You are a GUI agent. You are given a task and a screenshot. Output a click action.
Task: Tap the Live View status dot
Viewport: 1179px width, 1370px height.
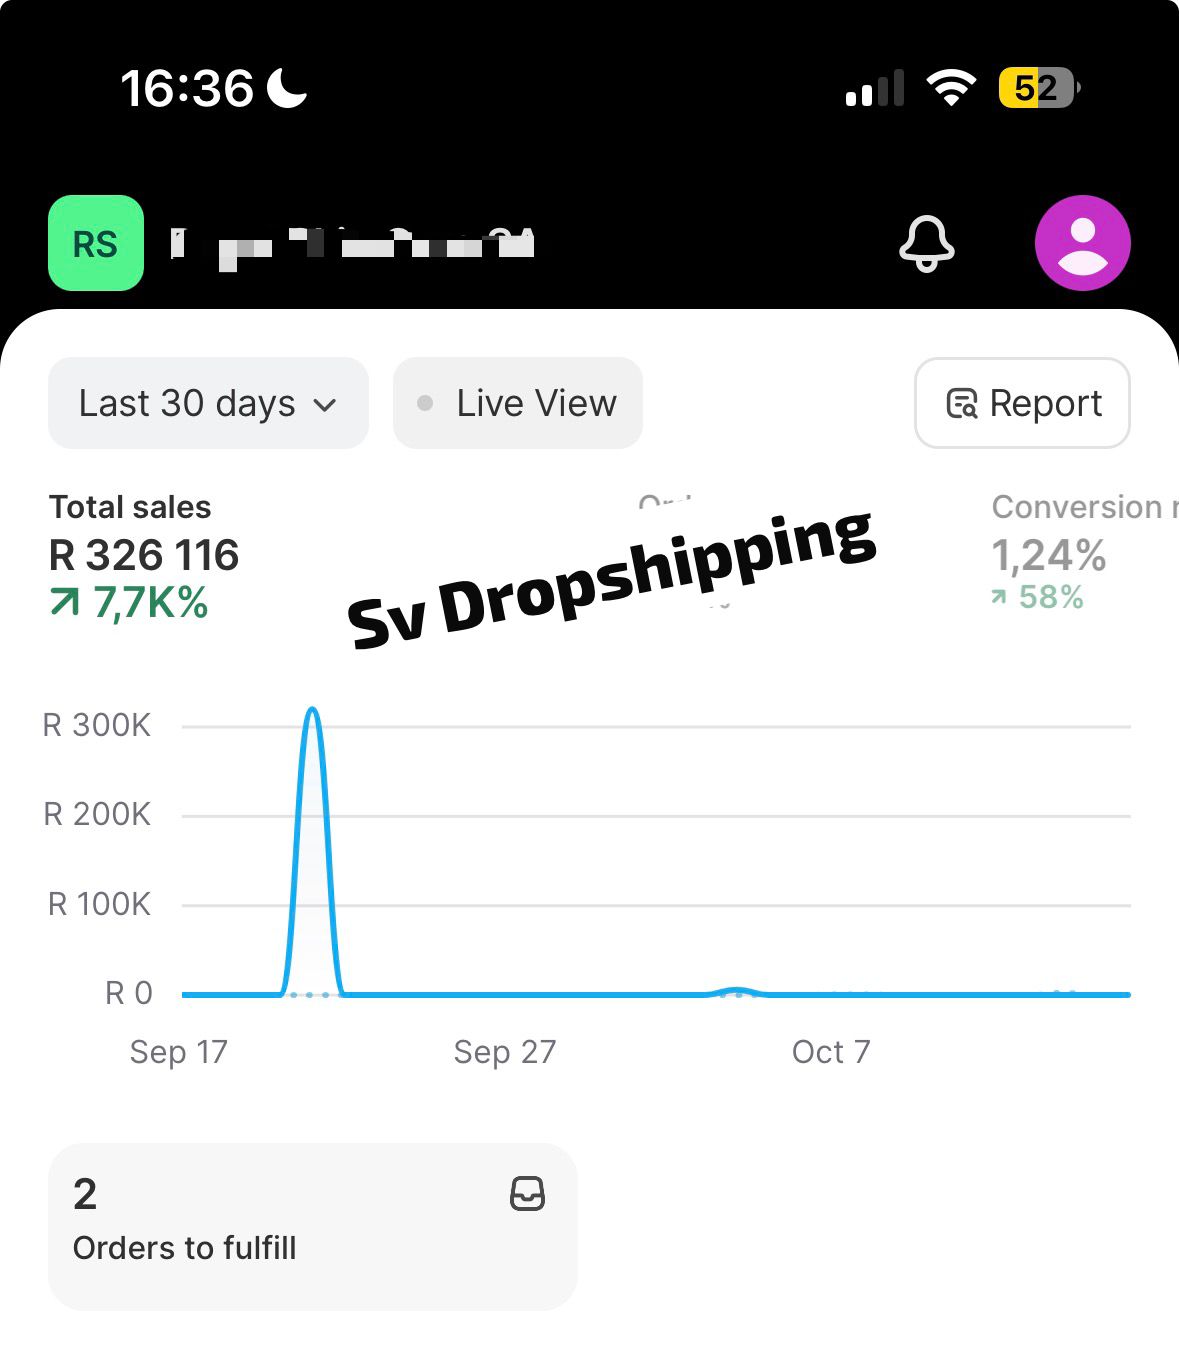pos(425,403)
